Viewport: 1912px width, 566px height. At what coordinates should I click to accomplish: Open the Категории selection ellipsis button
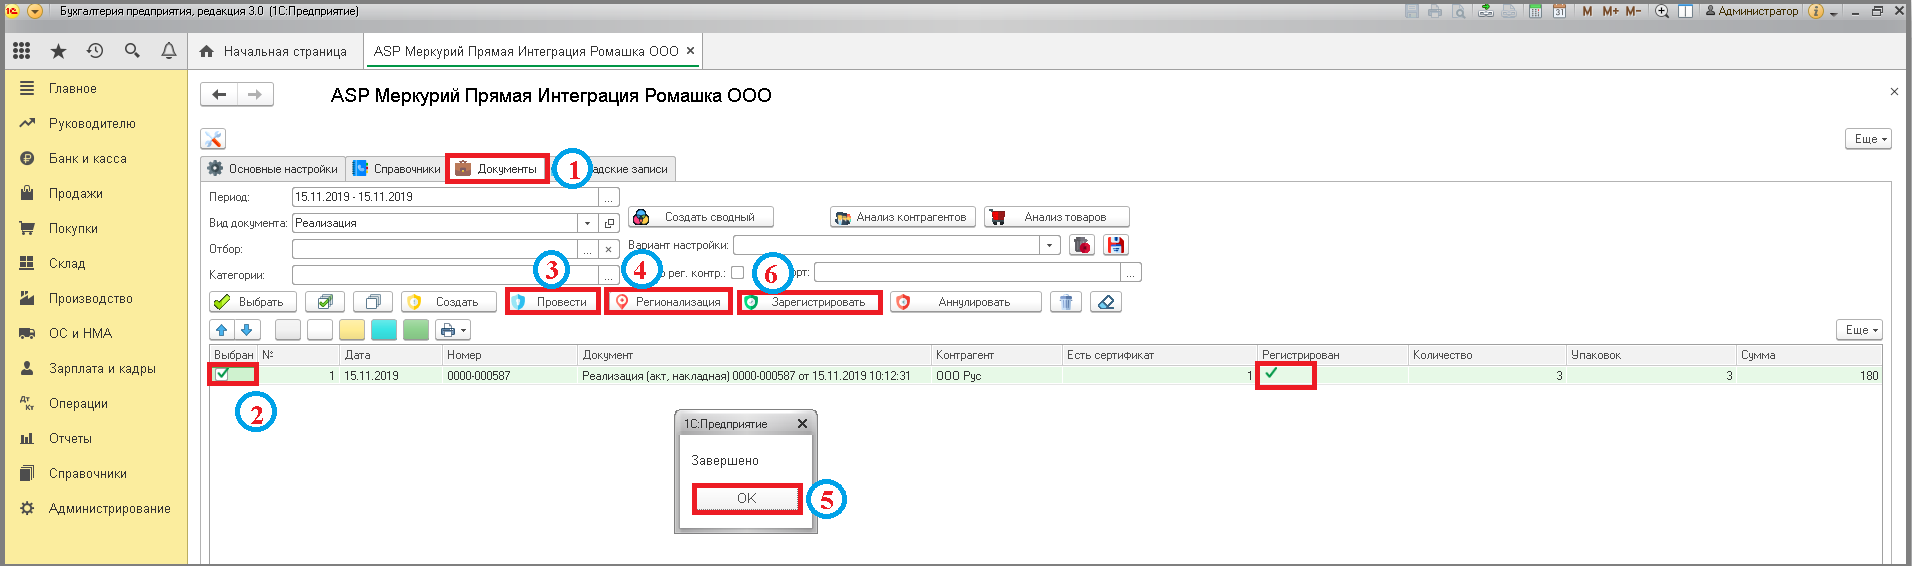pos(609,275)
